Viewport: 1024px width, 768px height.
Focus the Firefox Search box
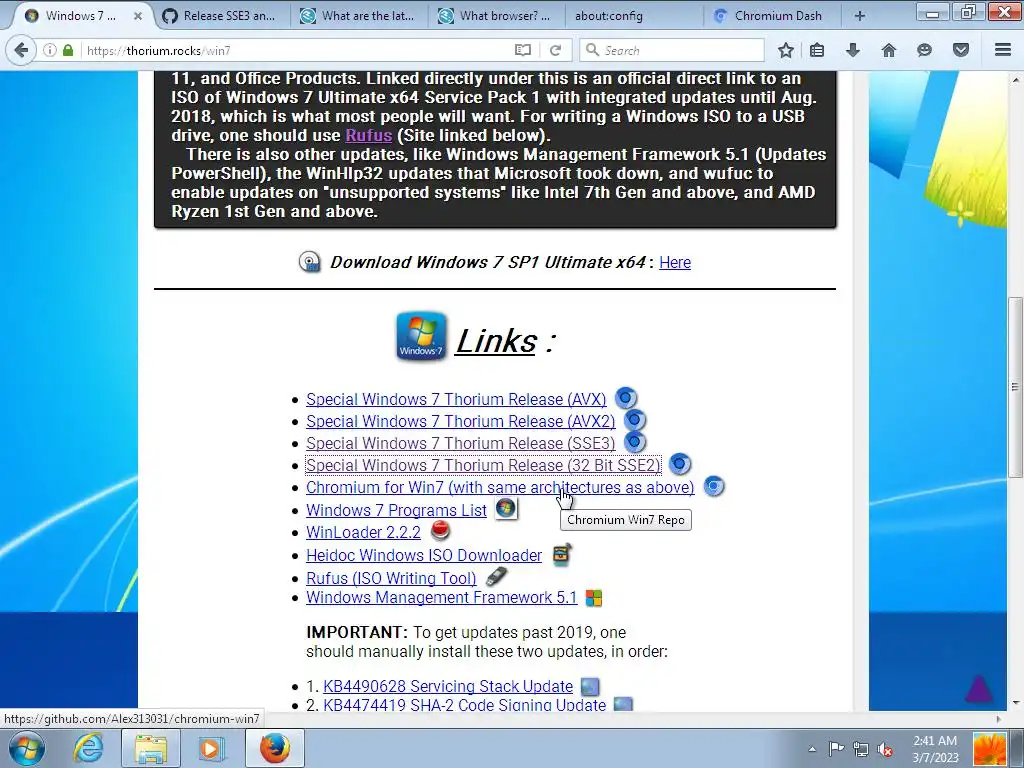[673, 50]
